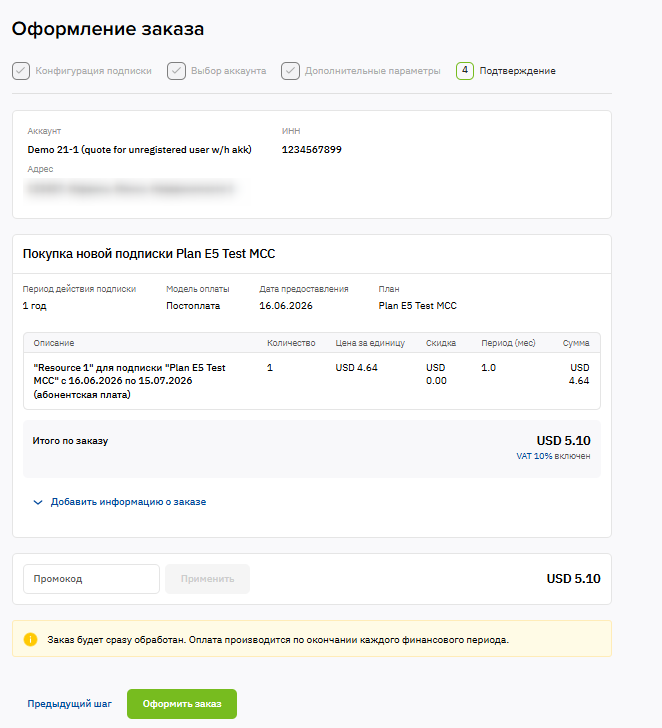This screenshot has height=728, width=662.
Task: Click the checkmark icon beside Конфигурация подписки
Action: tap(21, 71)
